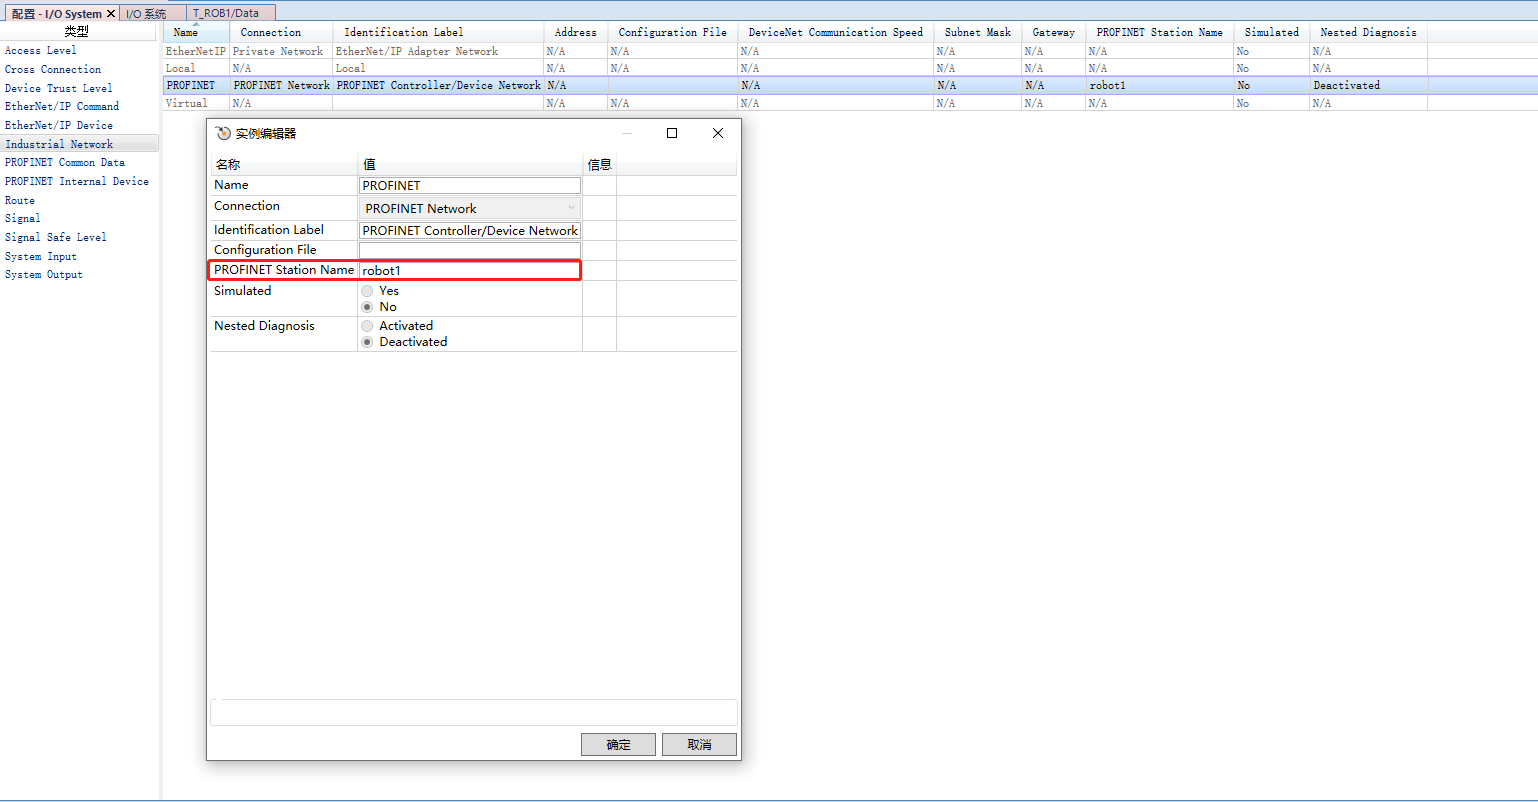Select the Local network row

pyautogui.click(x=850, y=68)
